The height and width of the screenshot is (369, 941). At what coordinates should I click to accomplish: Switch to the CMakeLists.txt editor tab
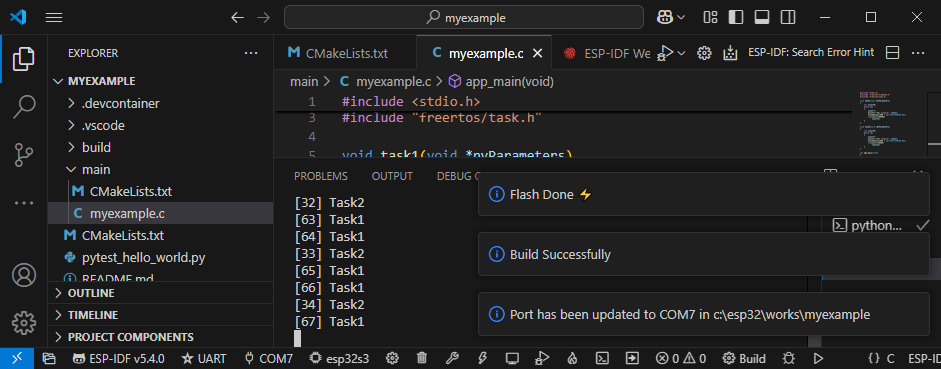[x=345, y=53]
